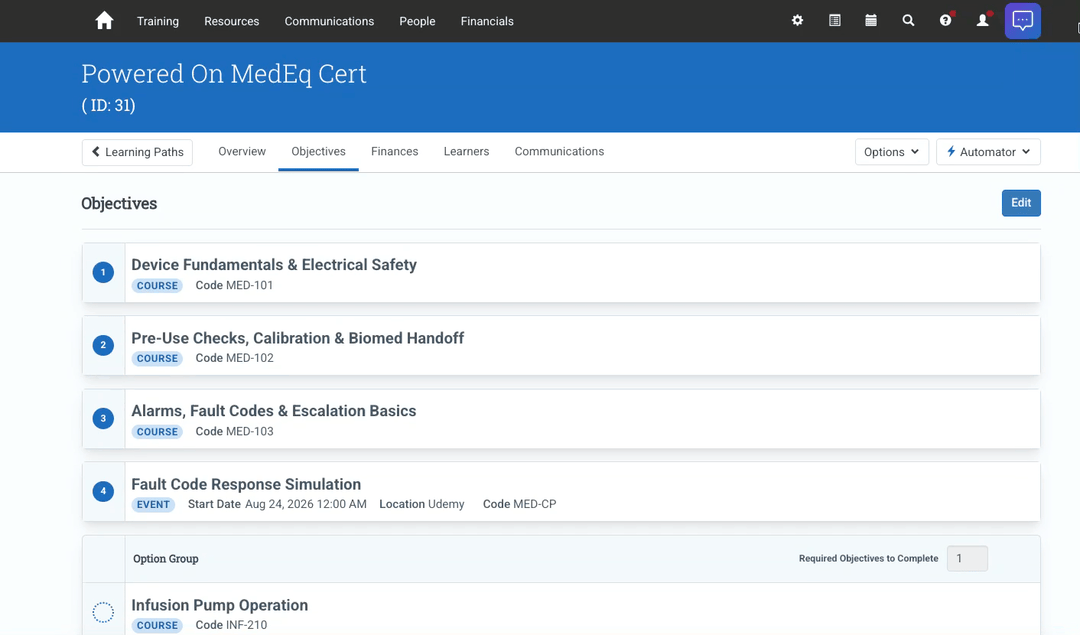
Task: Expand the Automator dropdown
Action: pyautogui.click(x=988, y=152)
